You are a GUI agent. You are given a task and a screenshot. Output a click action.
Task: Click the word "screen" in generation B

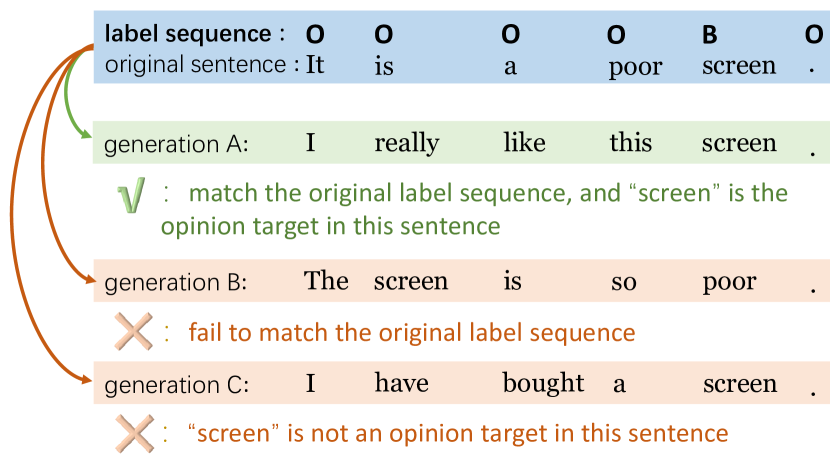tap(411, 282)
